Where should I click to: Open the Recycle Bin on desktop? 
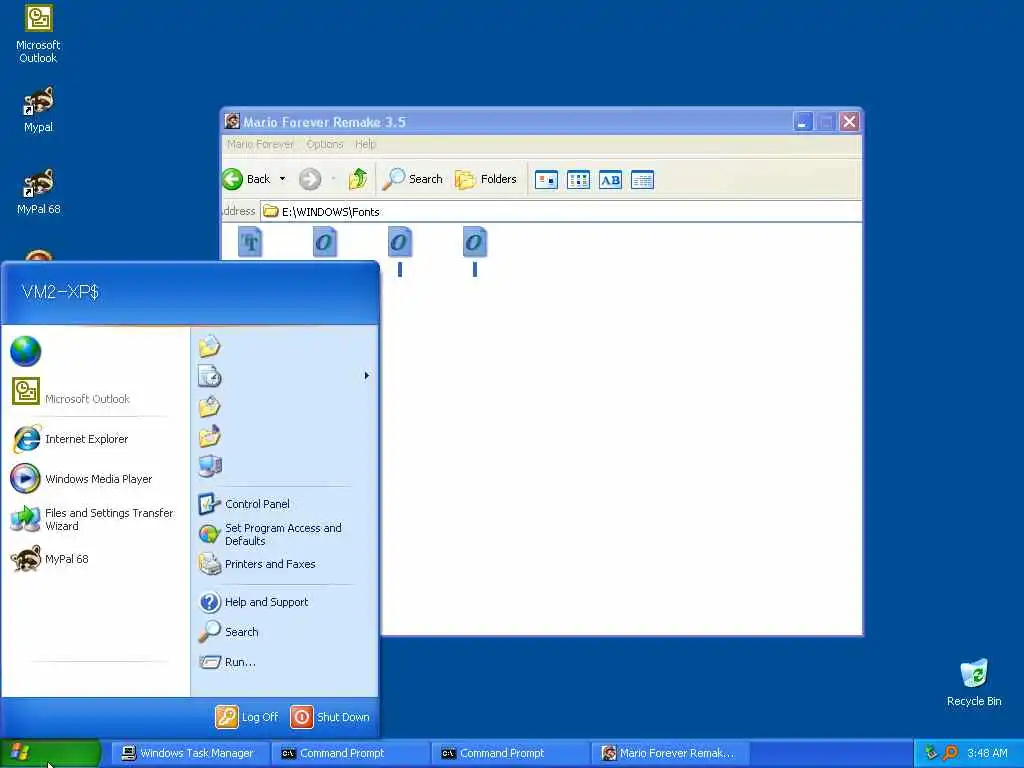974,682
